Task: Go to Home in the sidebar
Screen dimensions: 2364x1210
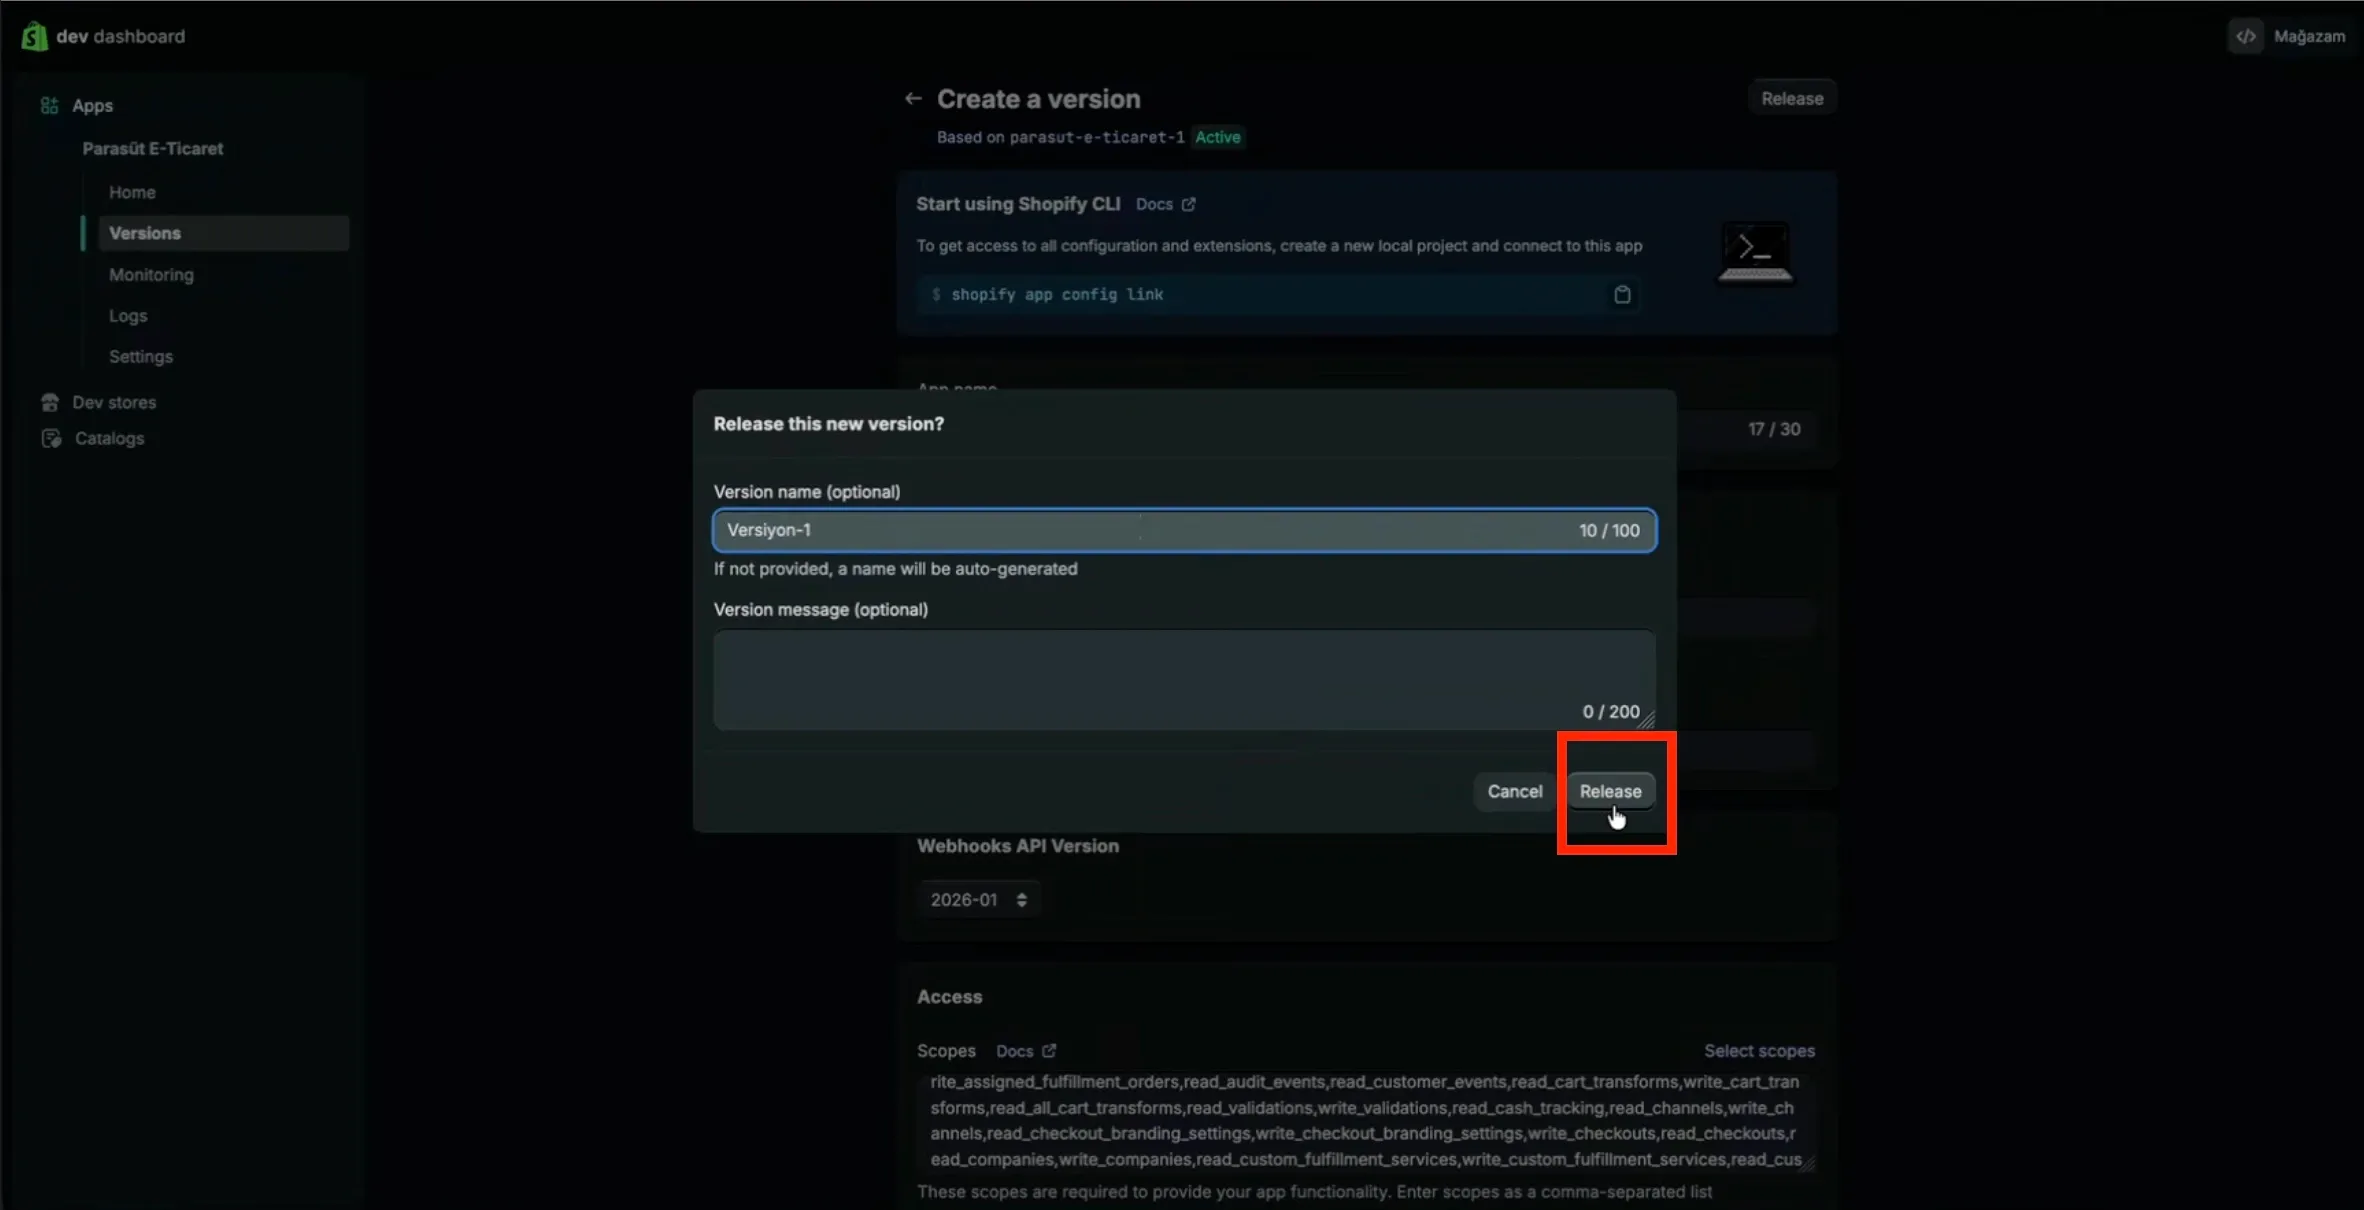Action: pyautogui.click(x=132, y=192)
